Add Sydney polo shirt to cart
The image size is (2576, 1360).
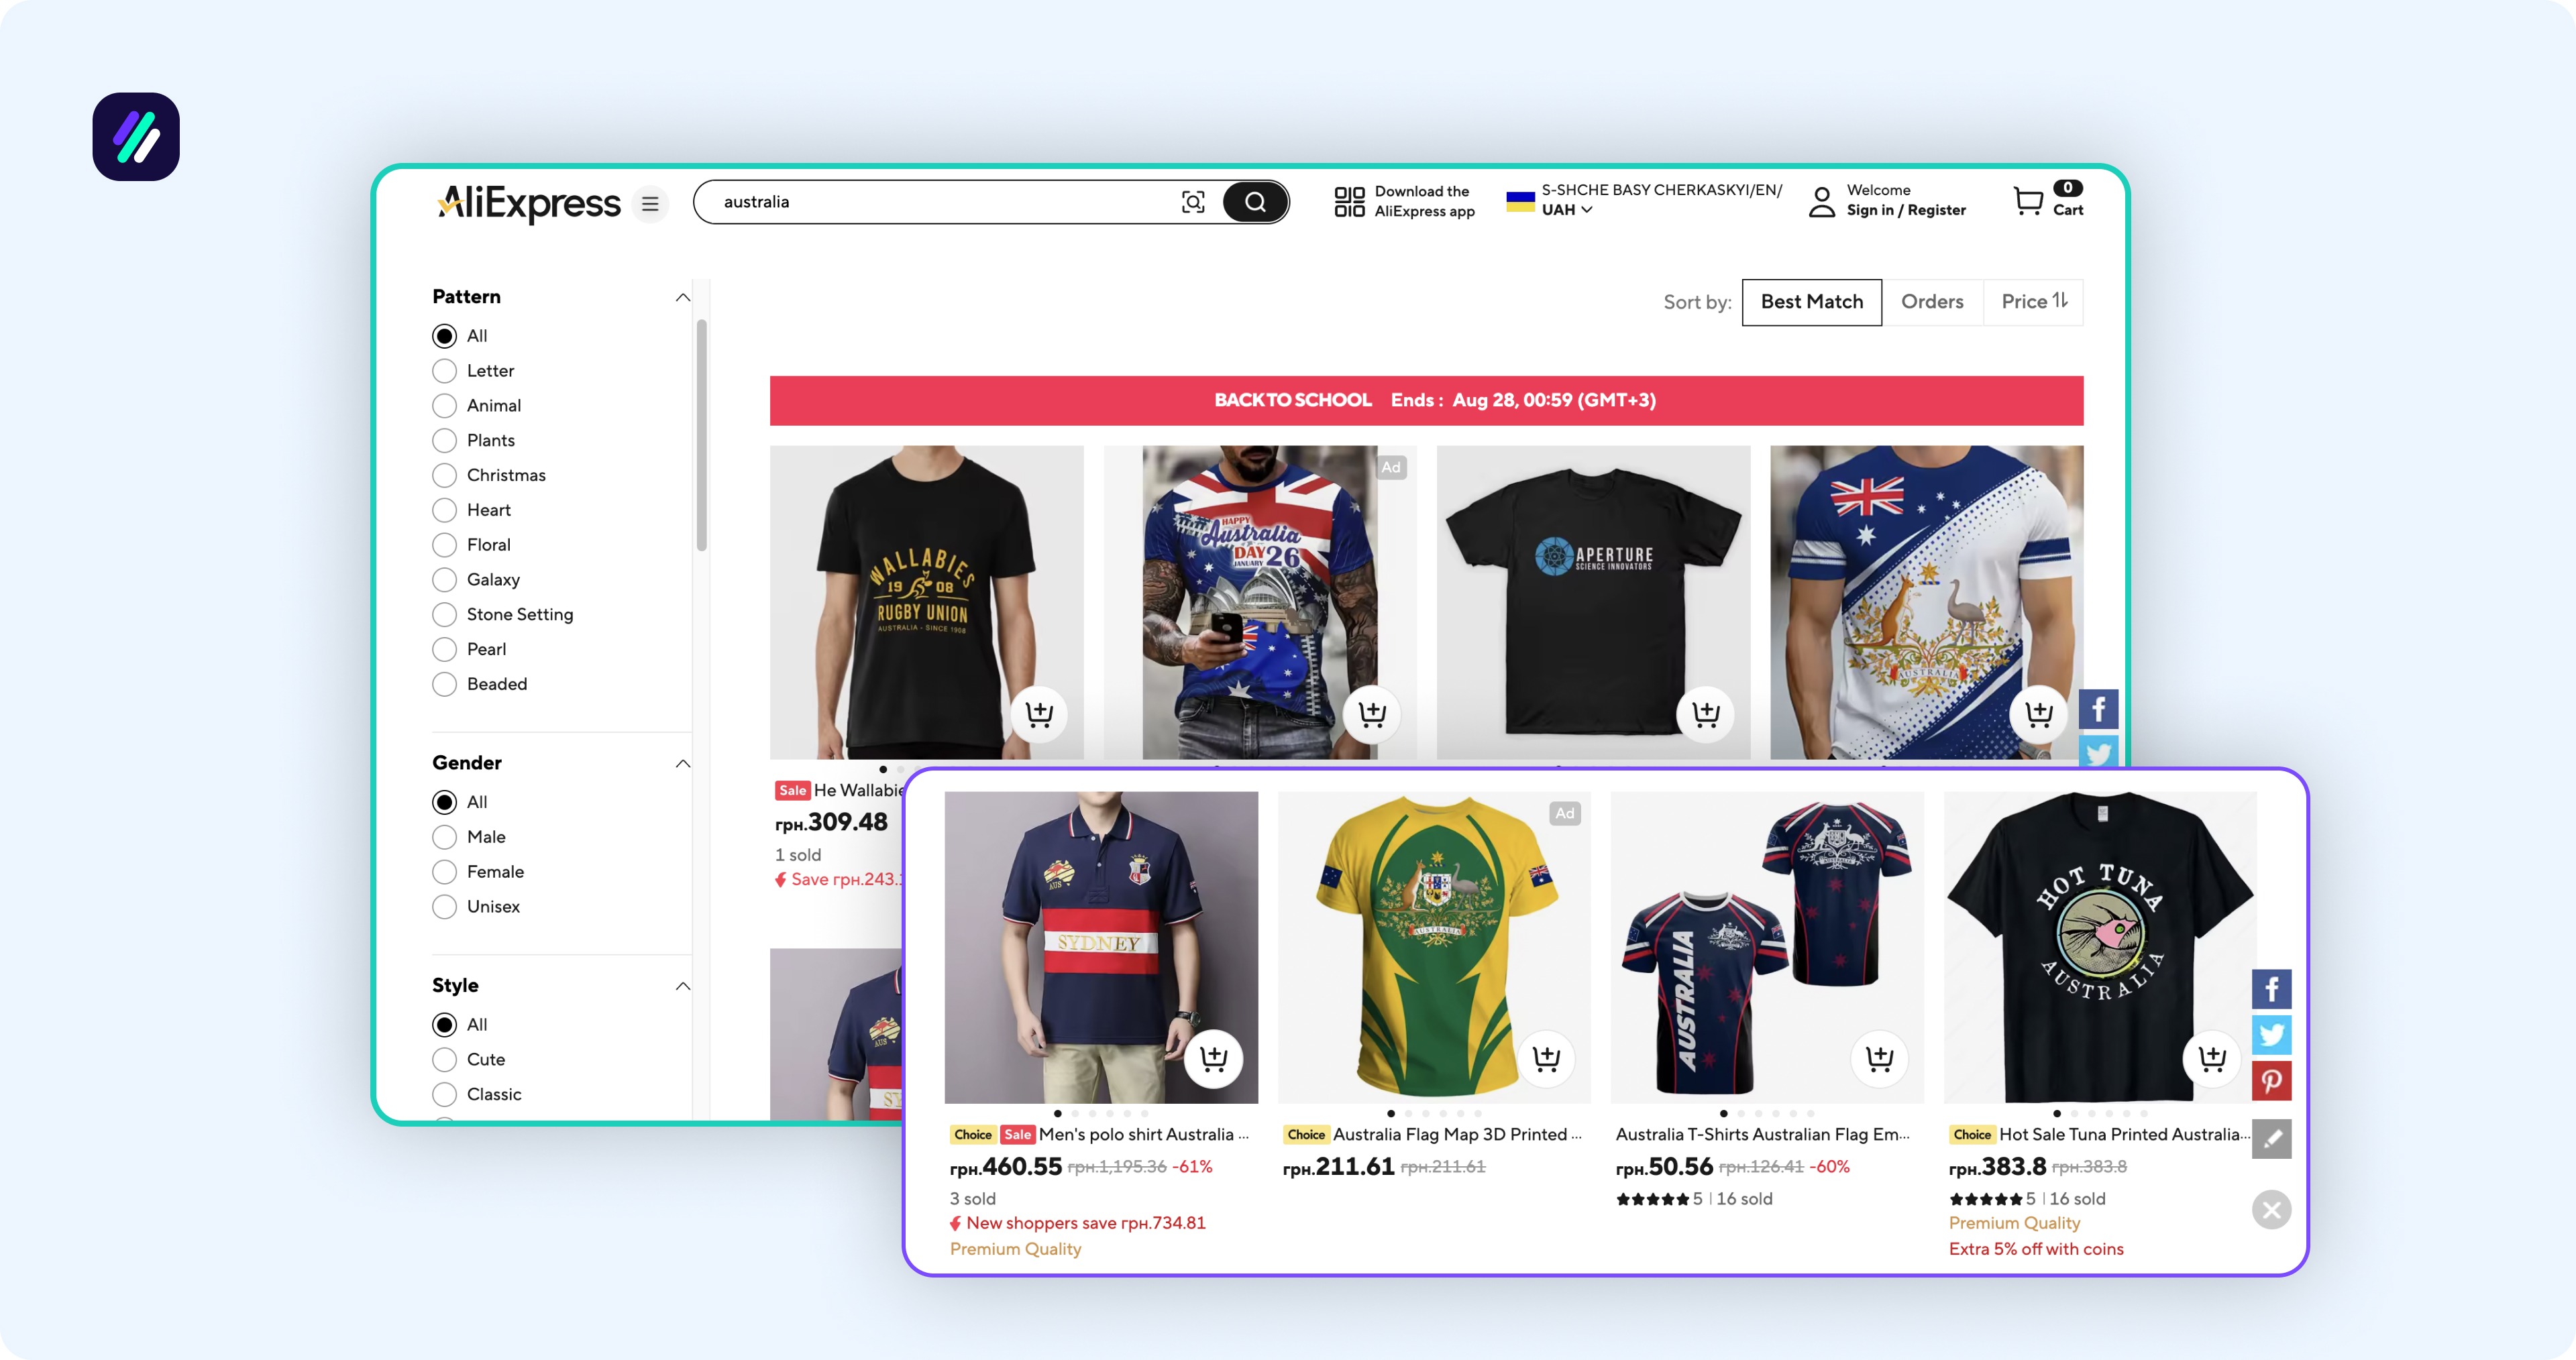click(x=1213, y=1058)
